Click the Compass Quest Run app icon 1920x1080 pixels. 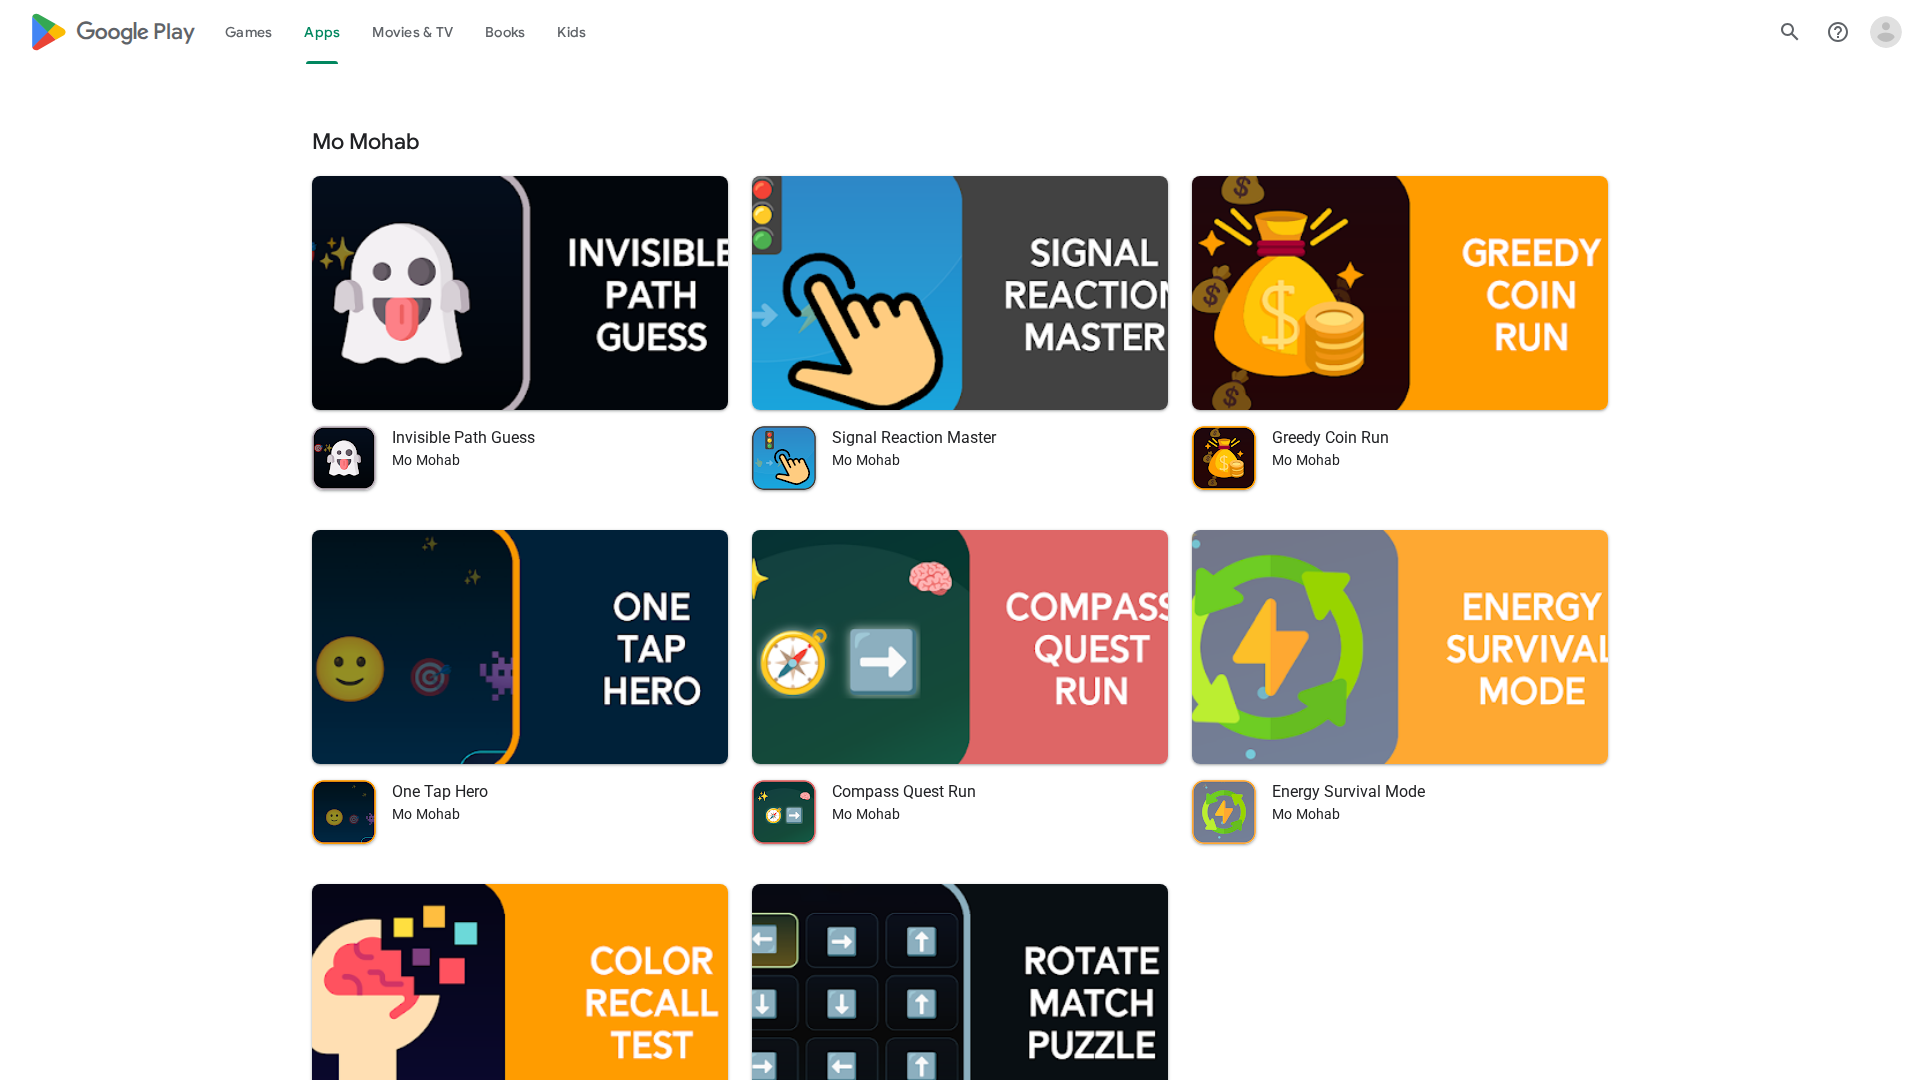pyautogui.click(x=784, y=812)
